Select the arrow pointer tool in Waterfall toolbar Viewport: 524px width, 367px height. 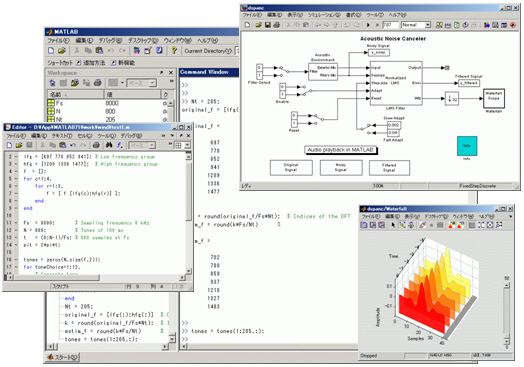tap(393, 225)
